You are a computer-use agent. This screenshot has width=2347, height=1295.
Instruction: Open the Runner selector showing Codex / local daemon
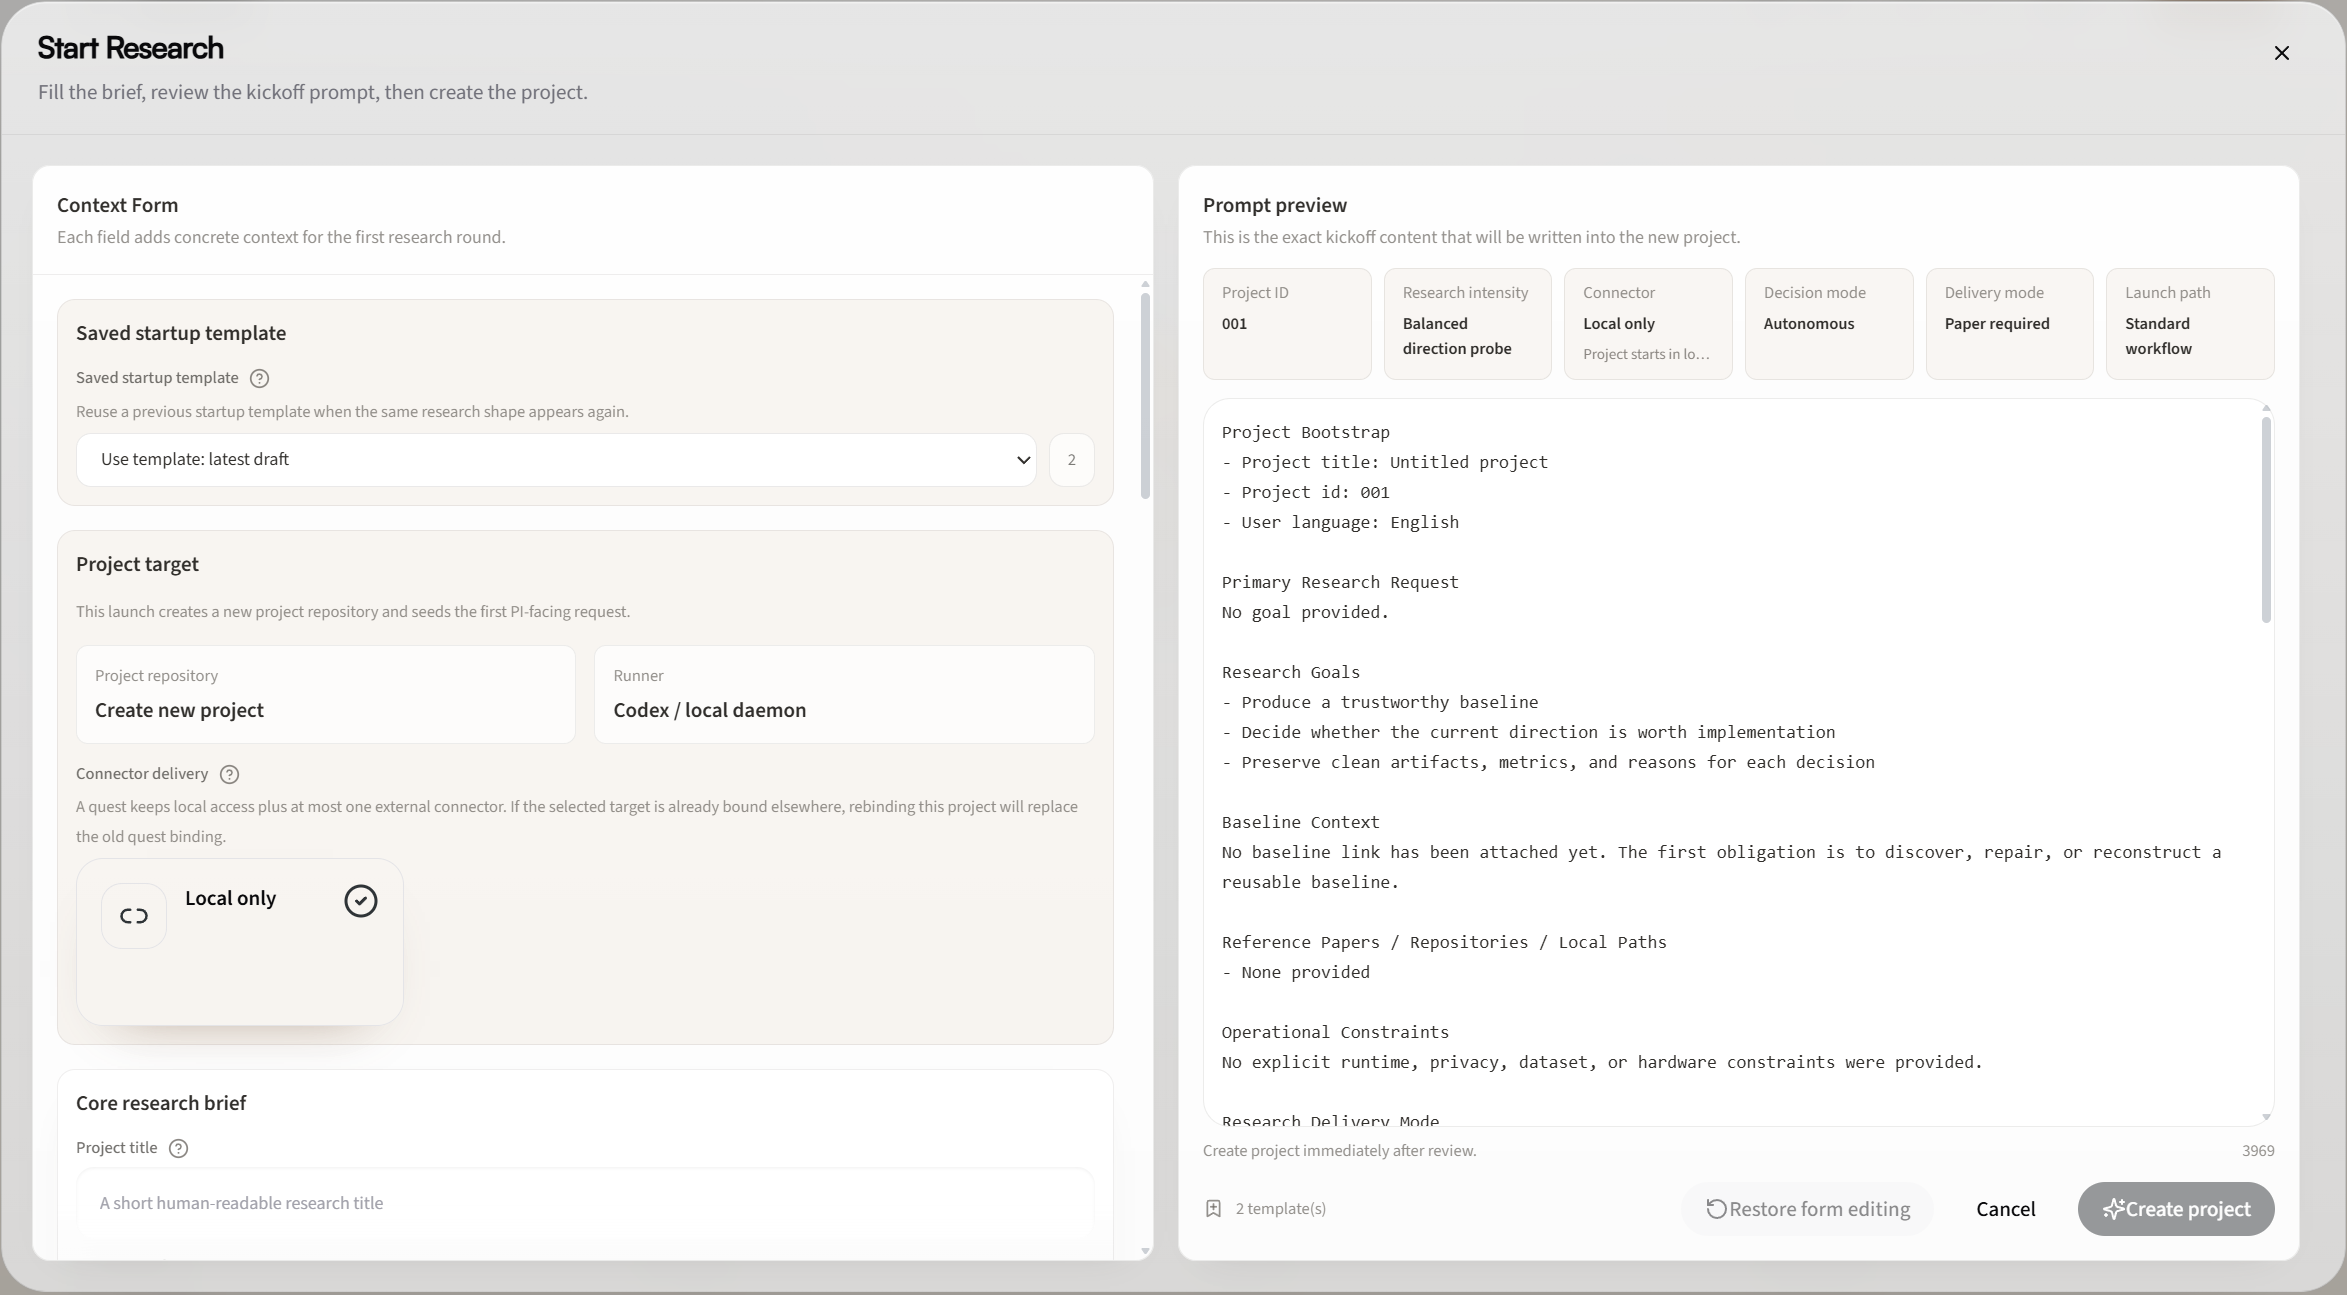click(x=843, y=694)
